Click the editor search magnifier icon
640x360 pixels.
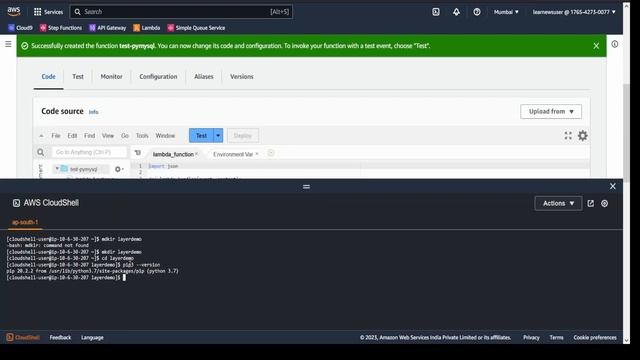tap(40, 152)
